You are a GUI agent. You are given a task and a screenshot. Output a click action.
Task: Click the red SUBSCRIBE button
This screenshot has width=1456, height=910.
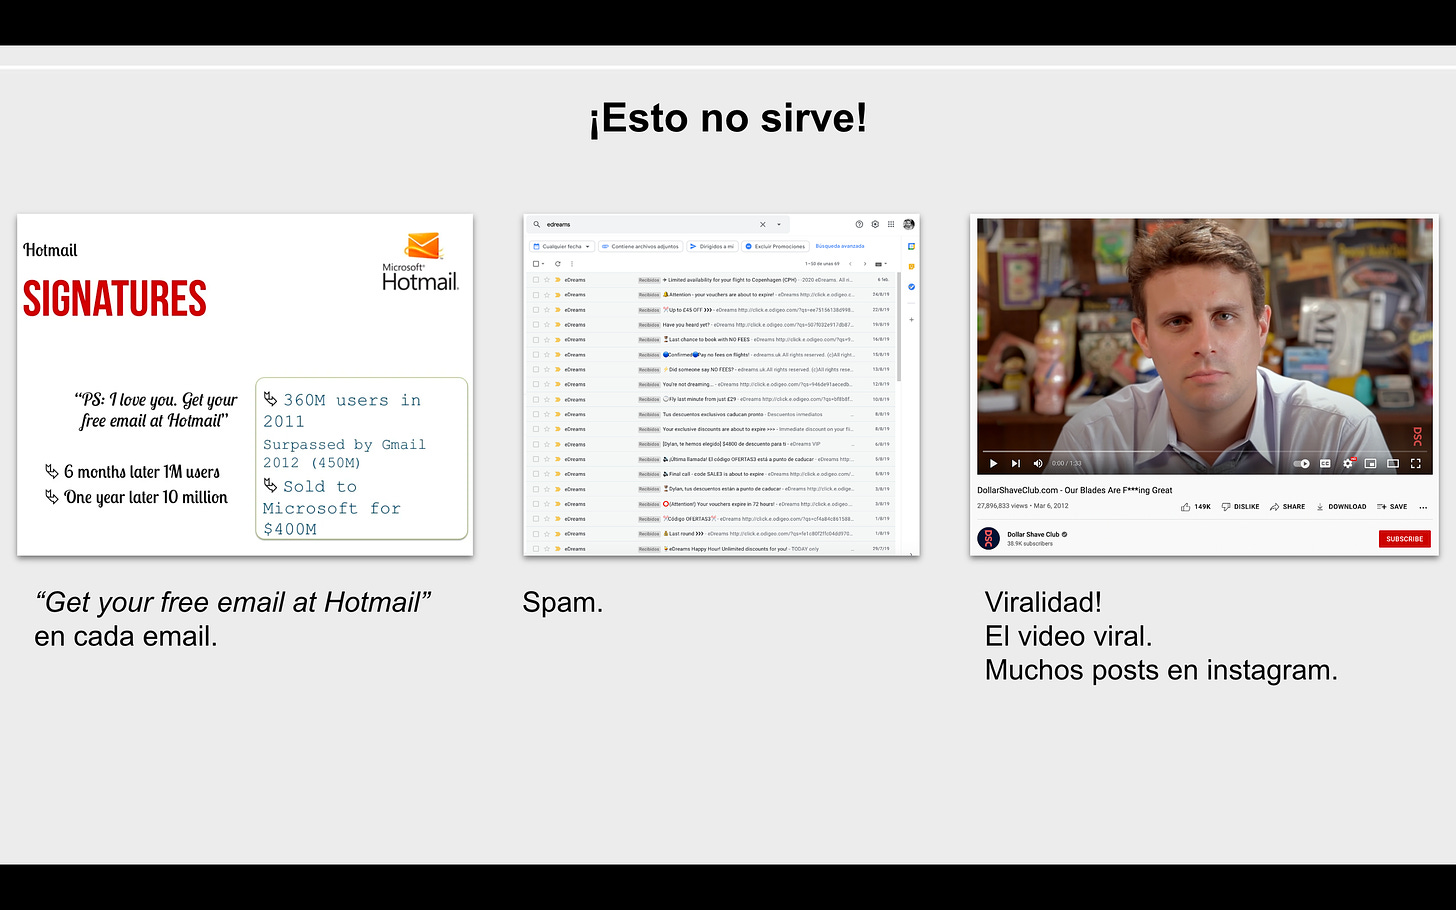[1404, 539]
